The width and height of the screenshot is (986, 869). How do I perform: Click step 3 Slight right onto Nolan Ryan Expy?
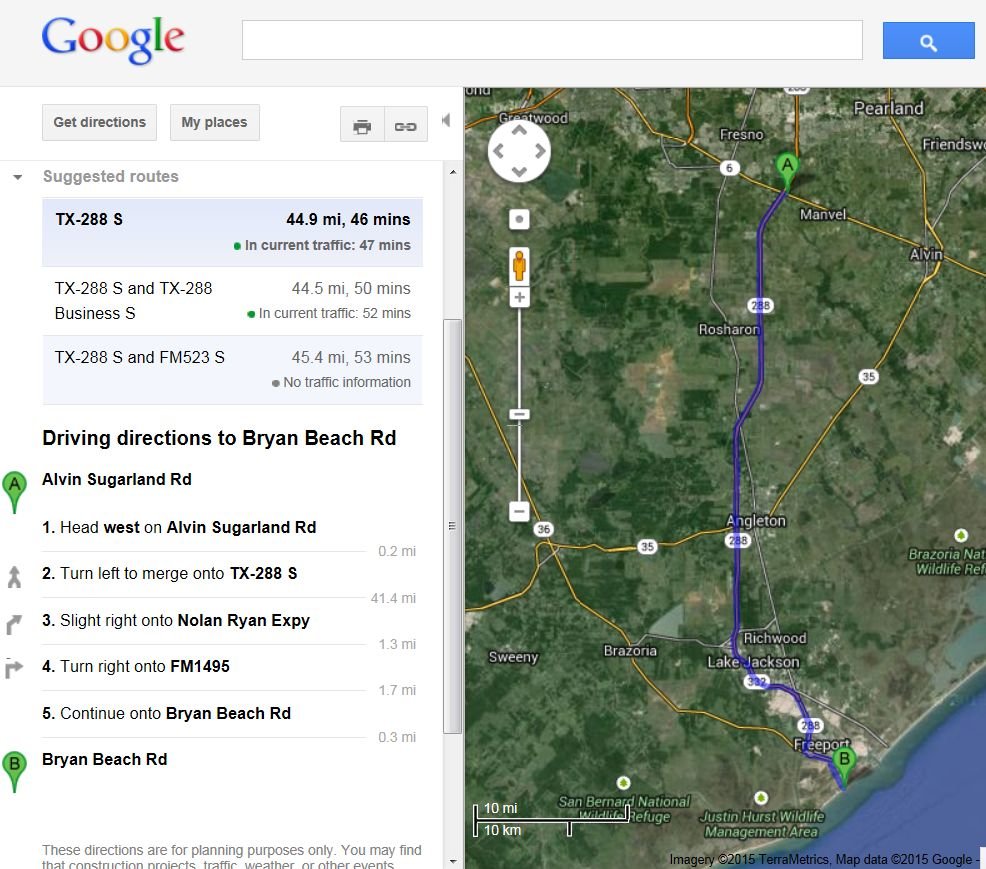tap(176, 621)
